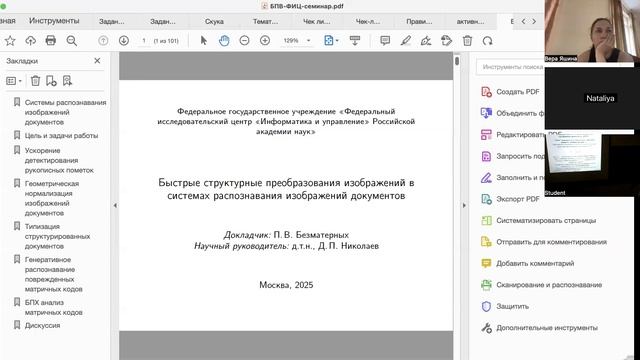Add new bookmark icon in panel
640x360 pixels.
(x=51, y=81)
